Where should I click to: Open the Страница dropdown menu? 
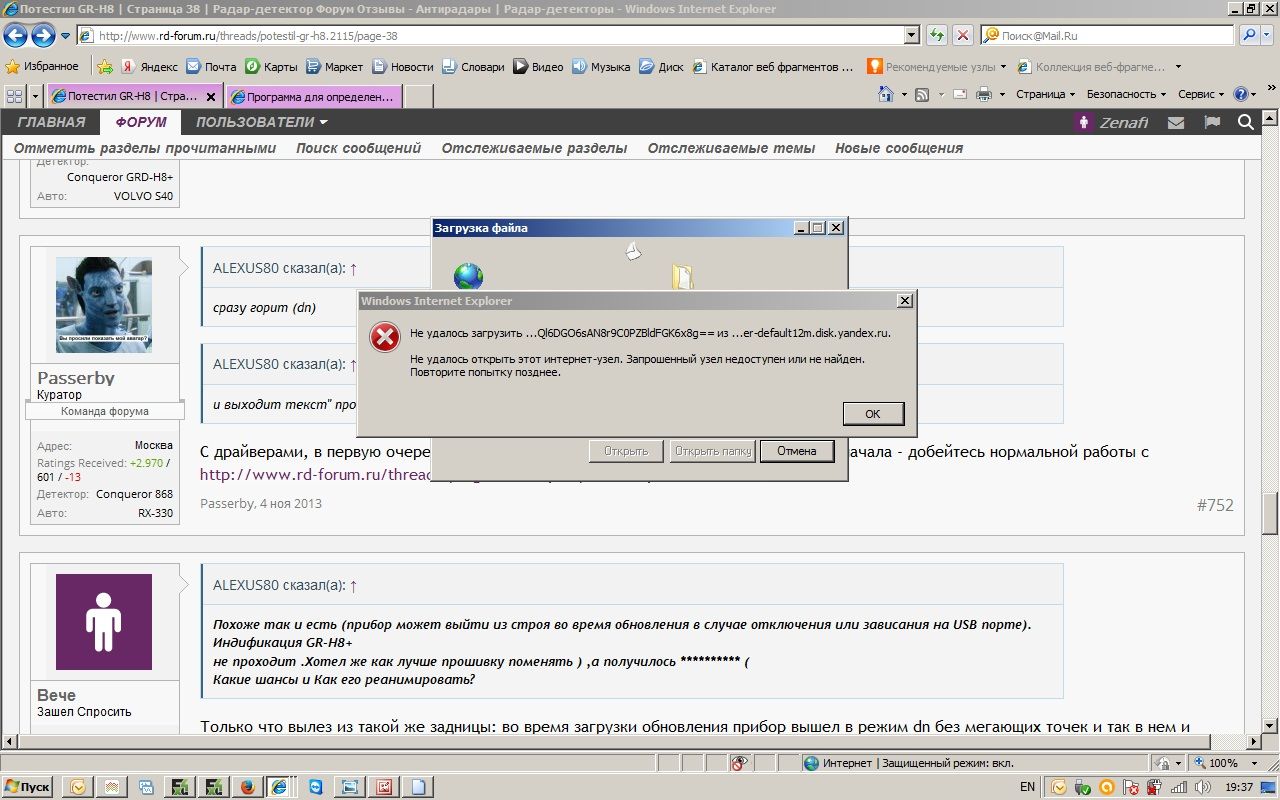pos(1045,94)
